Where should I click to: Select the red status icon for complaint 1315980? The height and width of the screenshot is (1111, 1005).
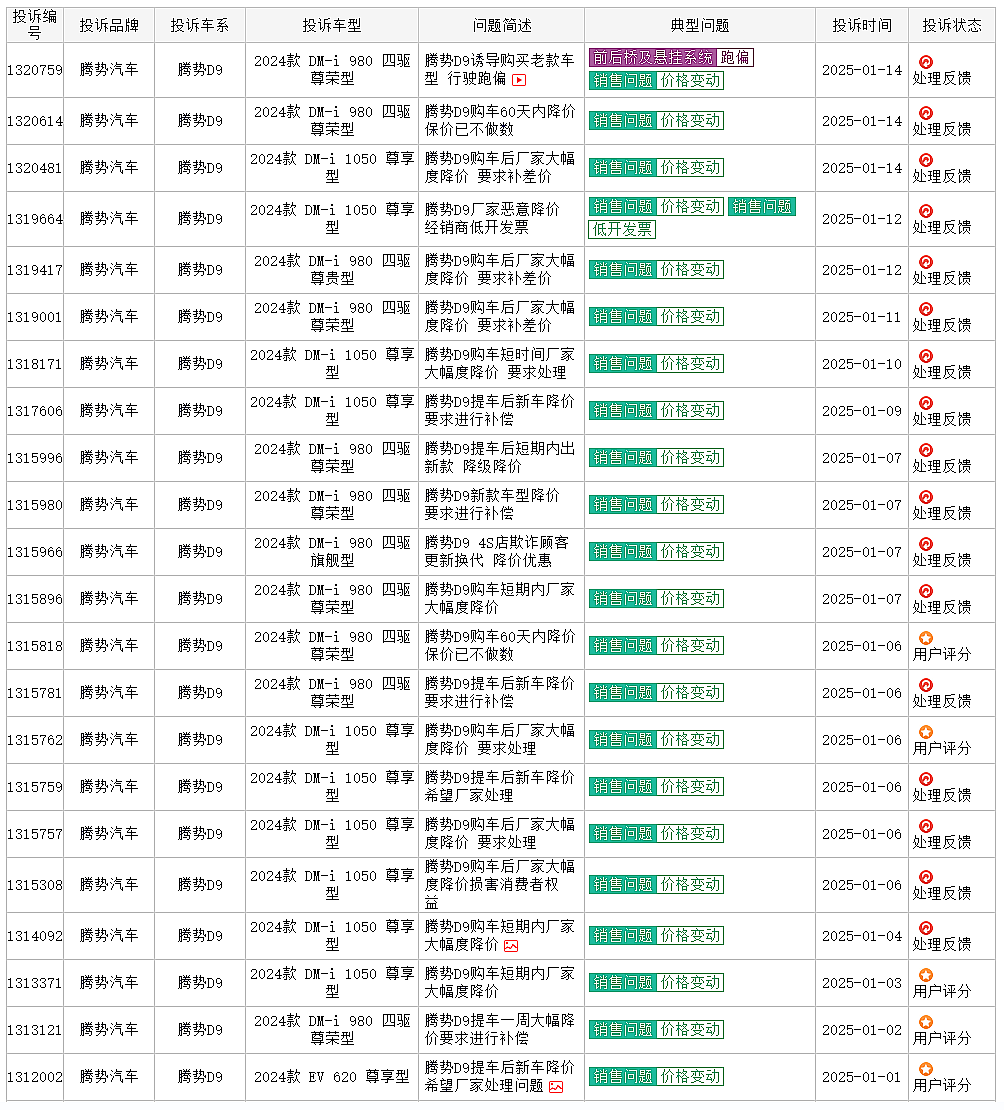coord(926,497)
